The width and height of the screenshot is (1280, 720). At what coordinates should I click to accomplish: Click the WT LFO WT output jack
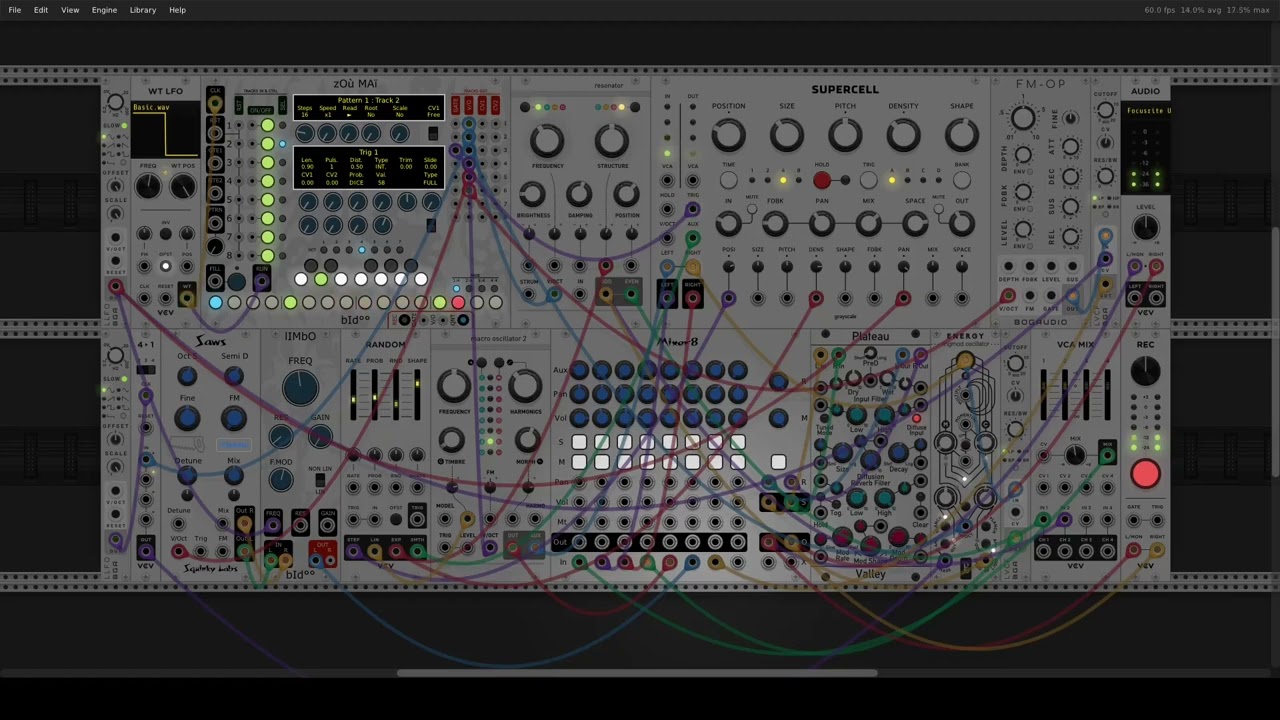tap(187, 297)
